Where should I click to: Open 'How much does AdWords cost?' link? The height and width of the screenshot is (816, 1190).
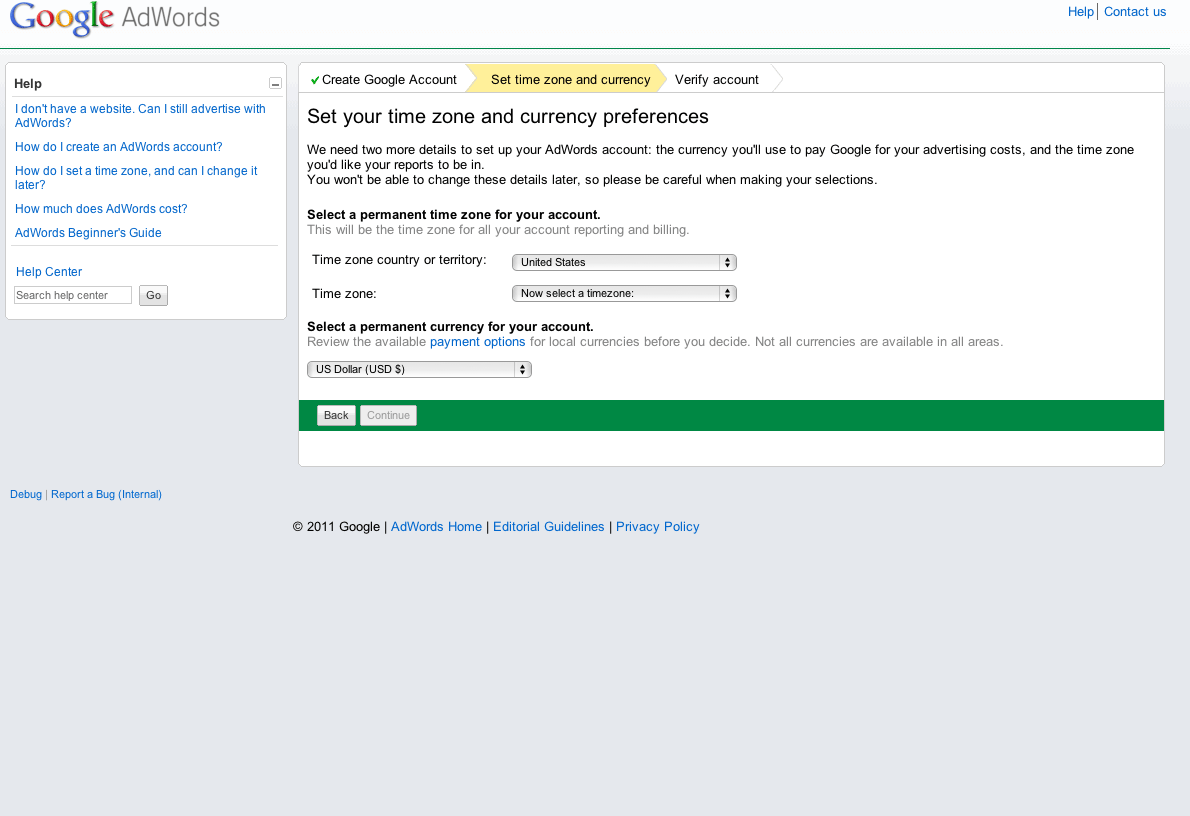[x=101, y=209]
